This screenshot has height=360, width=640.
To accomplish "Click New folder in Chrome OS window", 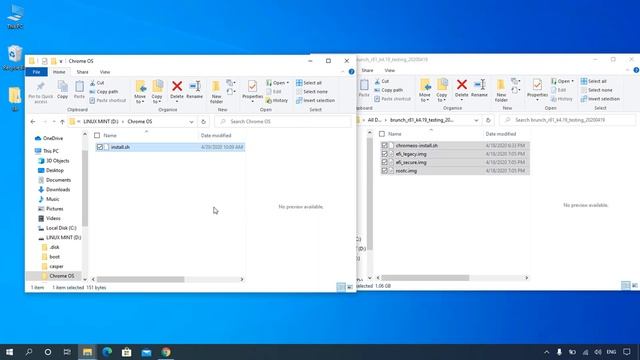I will tap(216, 91).
